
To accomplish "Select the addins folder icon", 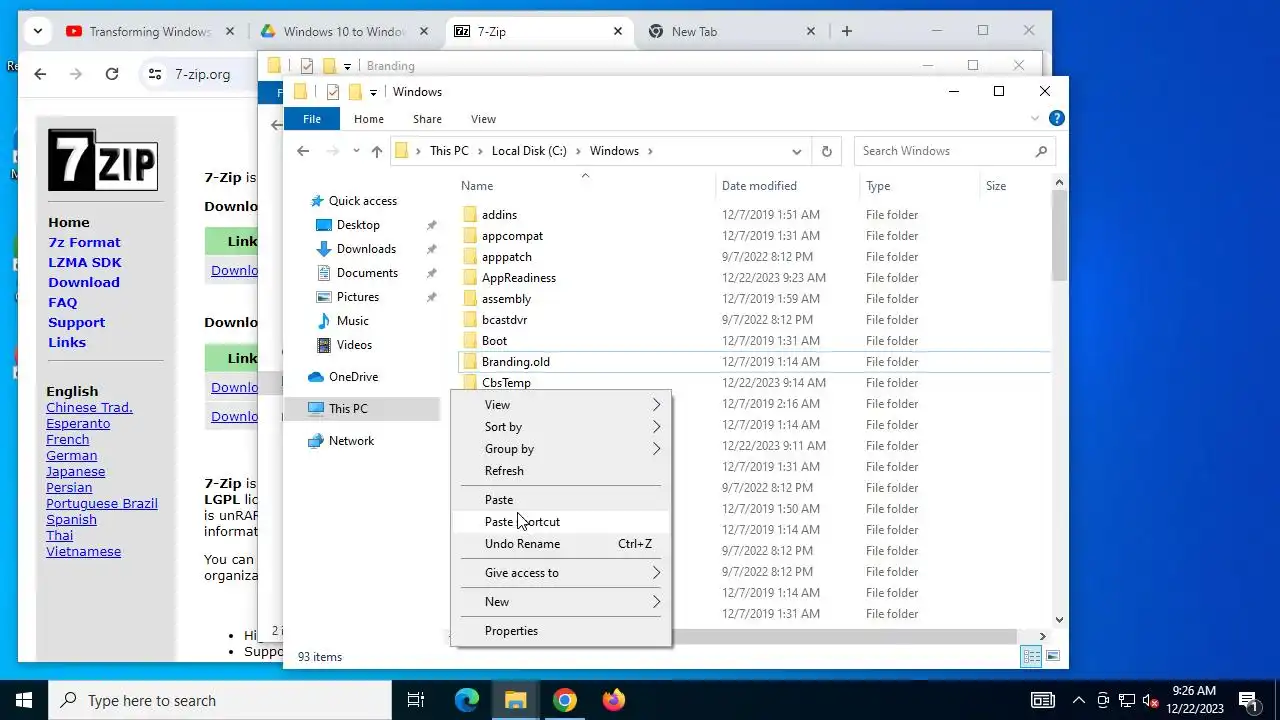I will (470, 215).
